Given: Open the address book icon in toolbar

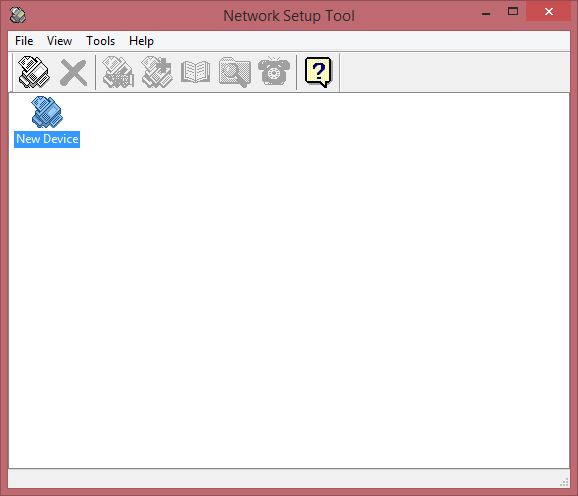Looking at the screenshot, I should coord(195,72).
